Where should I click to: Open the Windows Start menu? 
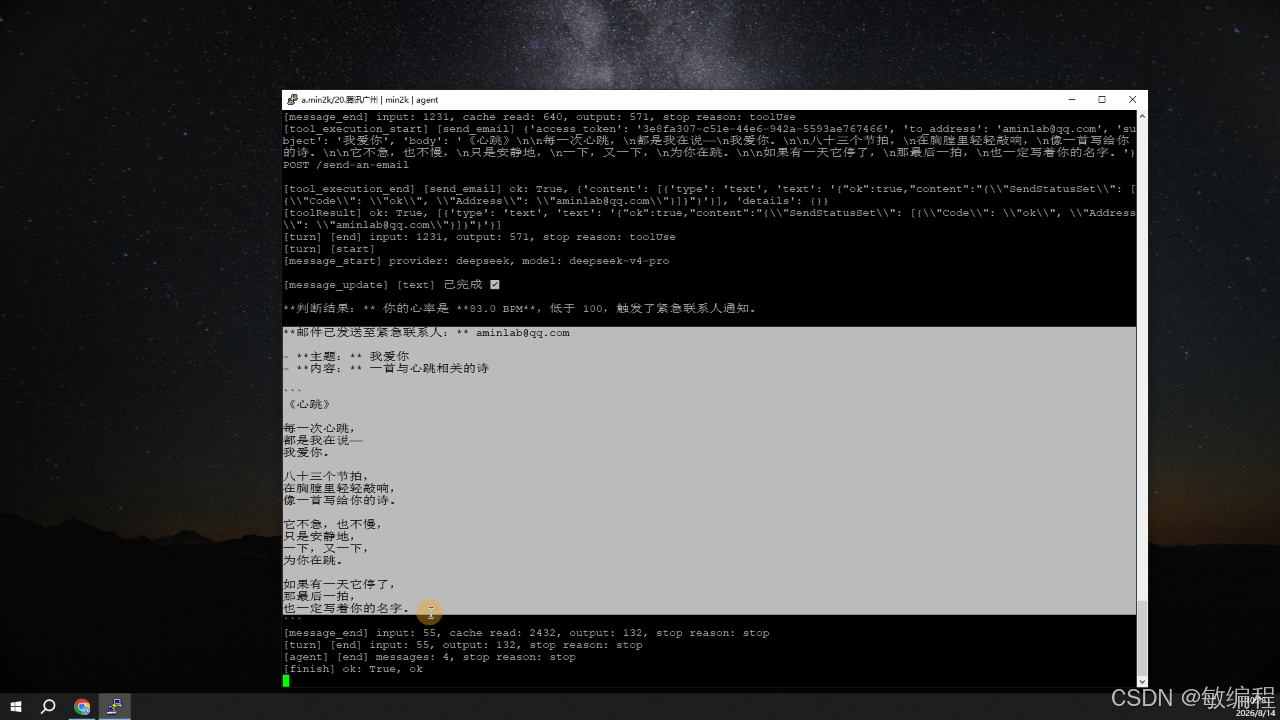click(16, 707)
